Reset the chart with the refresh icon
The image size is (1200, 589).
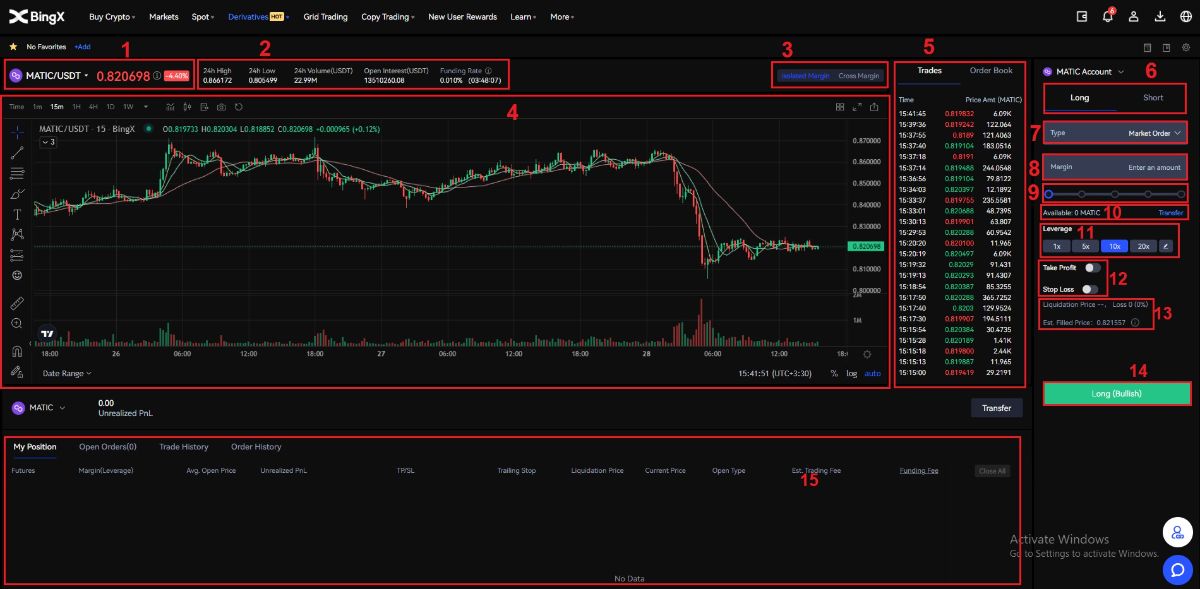(x=238, y=107)
